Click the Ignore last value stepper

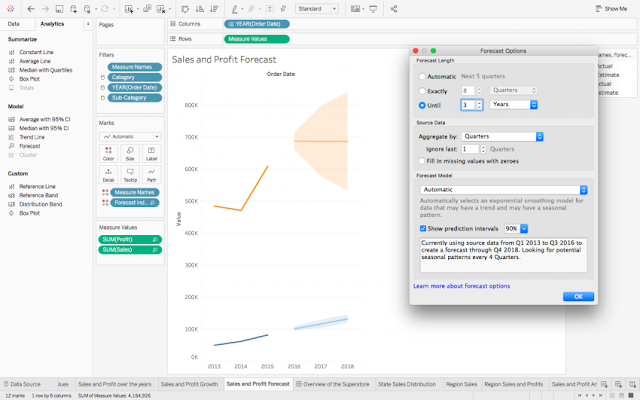pos(483,149)
